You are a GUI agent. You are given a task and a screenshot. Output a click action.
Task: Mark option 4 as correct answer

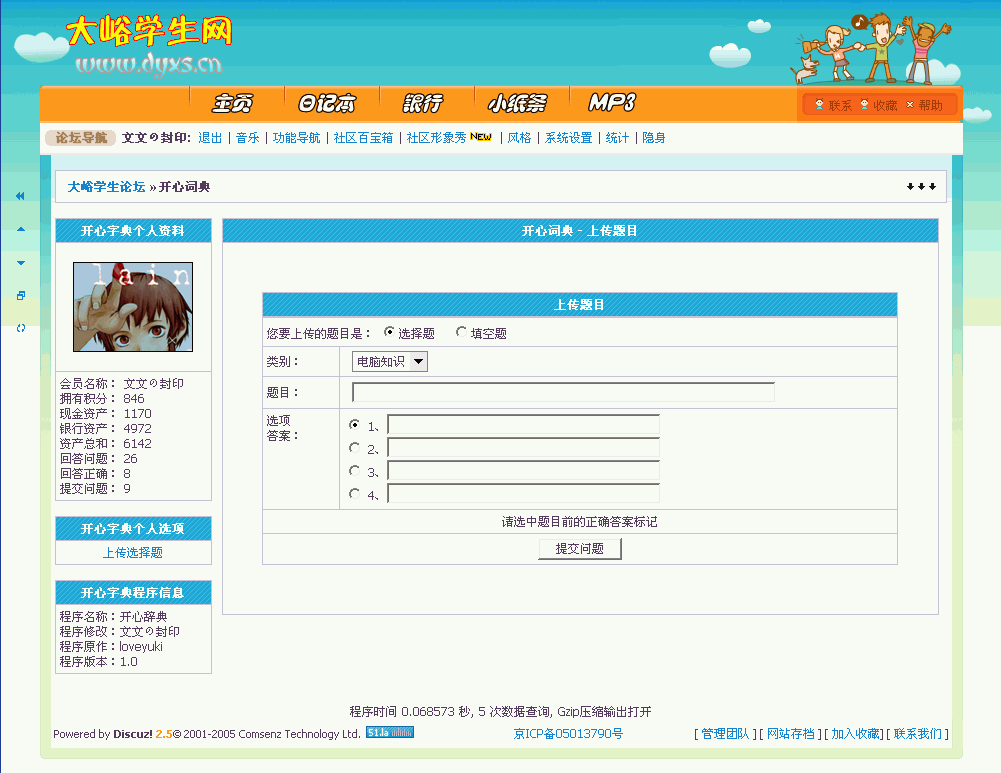click(354, 494)
